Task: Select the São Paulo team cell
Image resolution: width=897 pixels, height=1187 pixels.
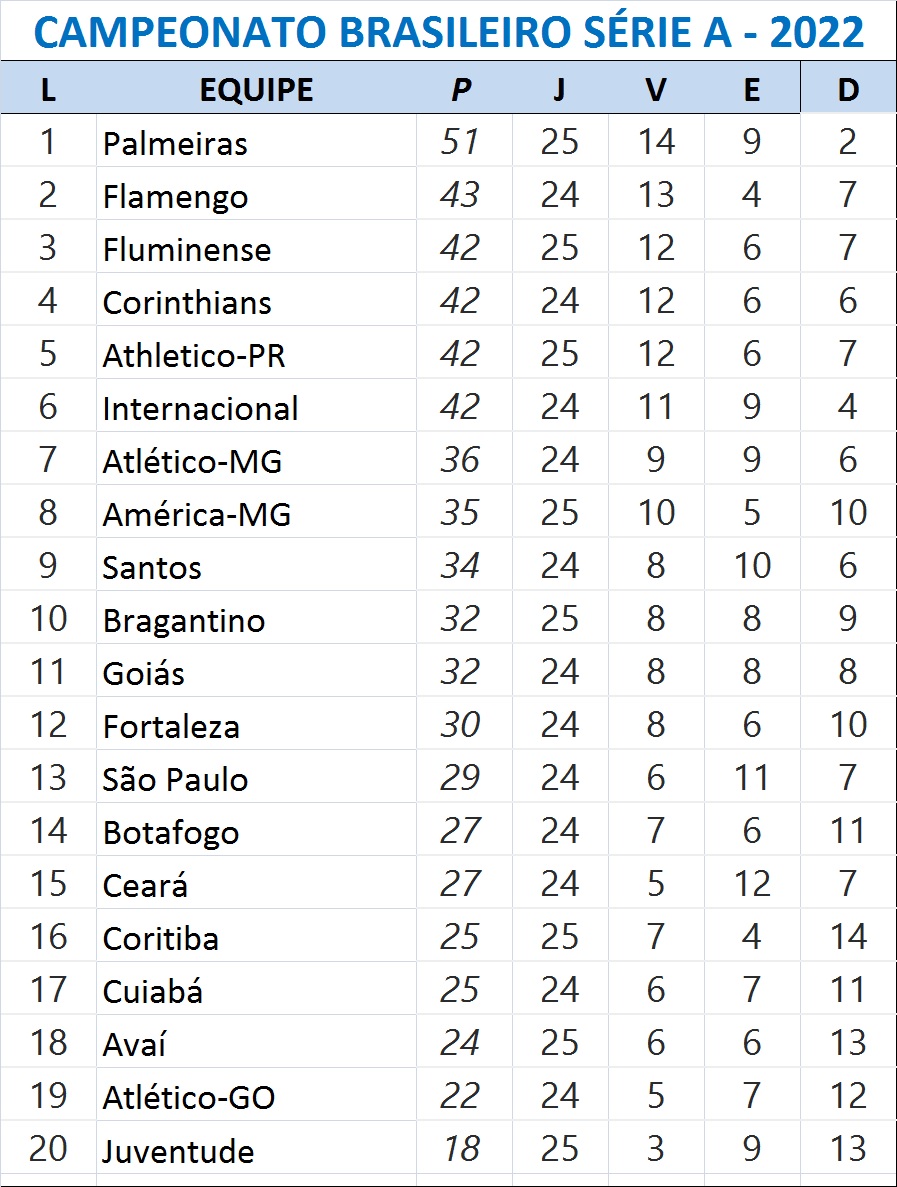Action: point(256,778)
